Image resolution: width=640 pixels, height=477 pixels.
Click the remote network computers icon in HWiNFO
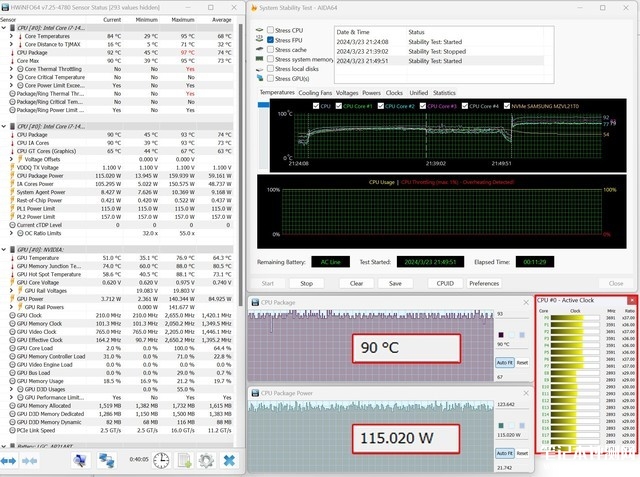(x=107, y=461)
